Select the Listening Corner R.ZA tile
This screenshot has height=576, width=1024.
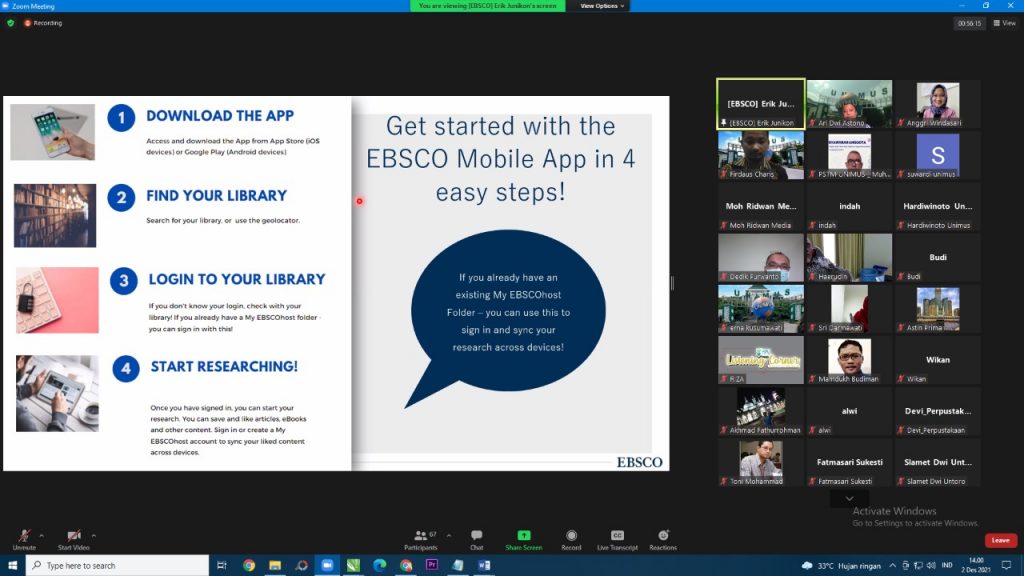click(761, 360)
